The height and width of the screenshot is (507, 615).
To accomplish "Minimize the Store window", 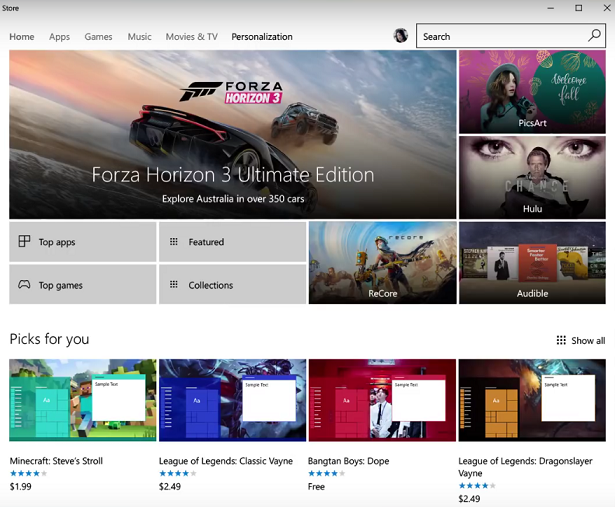I will coord(551,8).
